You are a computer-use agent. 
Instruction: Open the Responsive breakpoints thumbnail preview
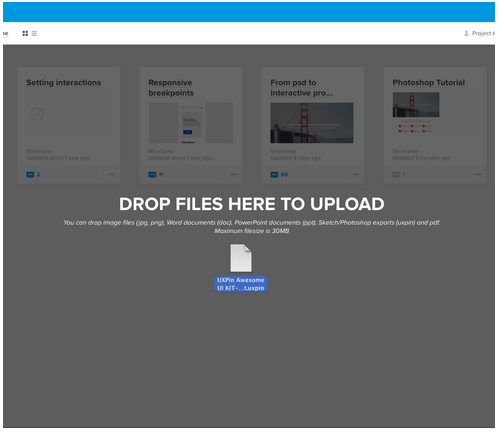191,123
